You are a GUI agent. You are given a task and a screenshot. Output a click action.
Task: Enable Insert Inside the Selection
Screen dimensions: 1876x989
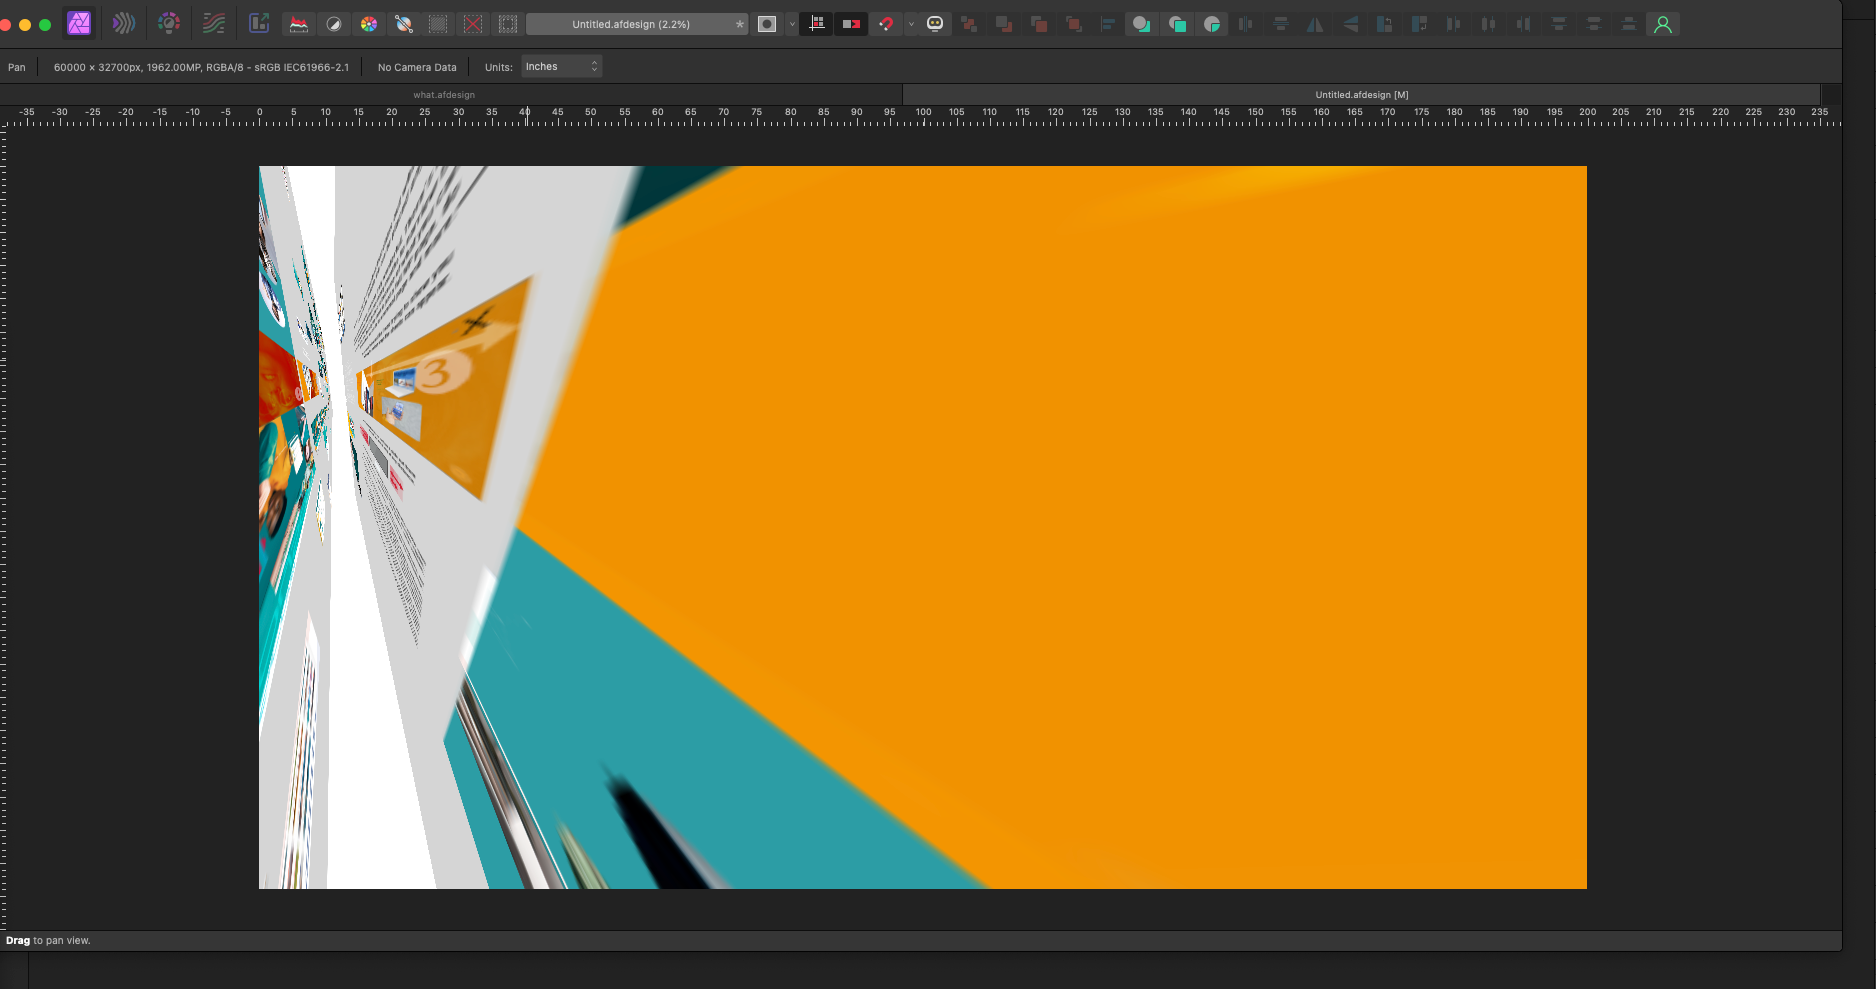(1212, 24)
